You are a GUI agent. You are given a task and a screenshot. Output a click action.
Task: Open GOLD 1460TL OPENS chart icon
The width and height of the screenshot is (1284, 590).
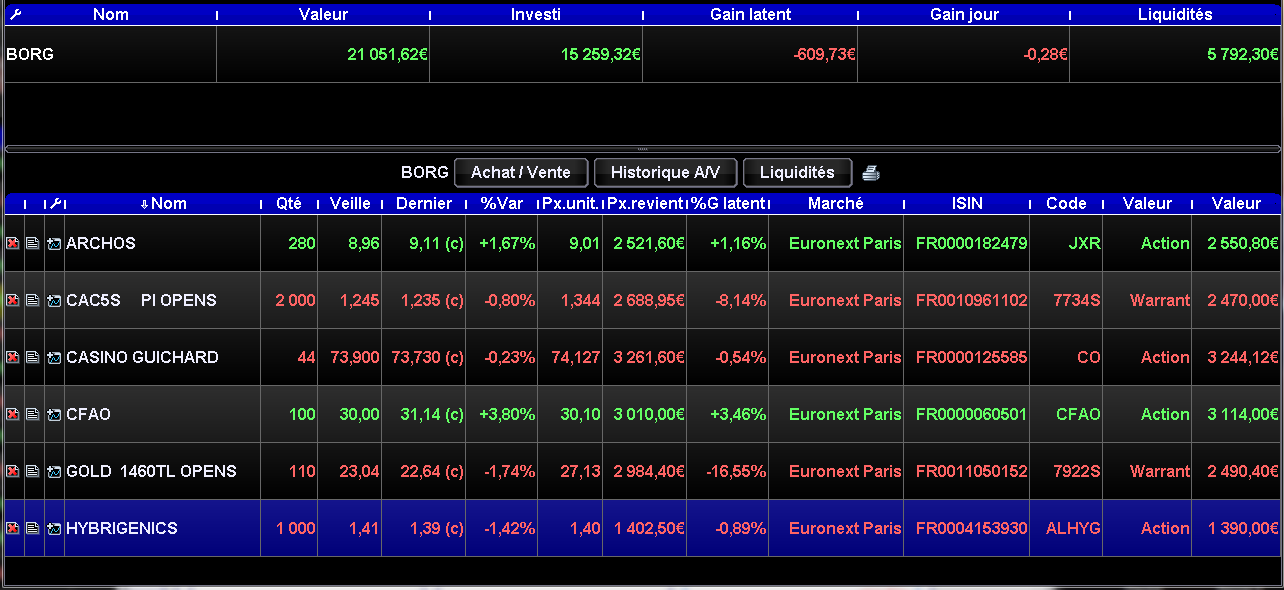click(54, 471)
